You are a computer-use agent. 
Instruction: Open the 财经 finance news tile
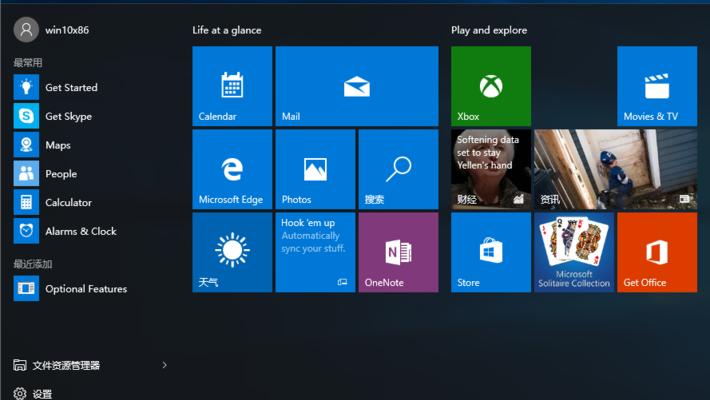point(491,169)
